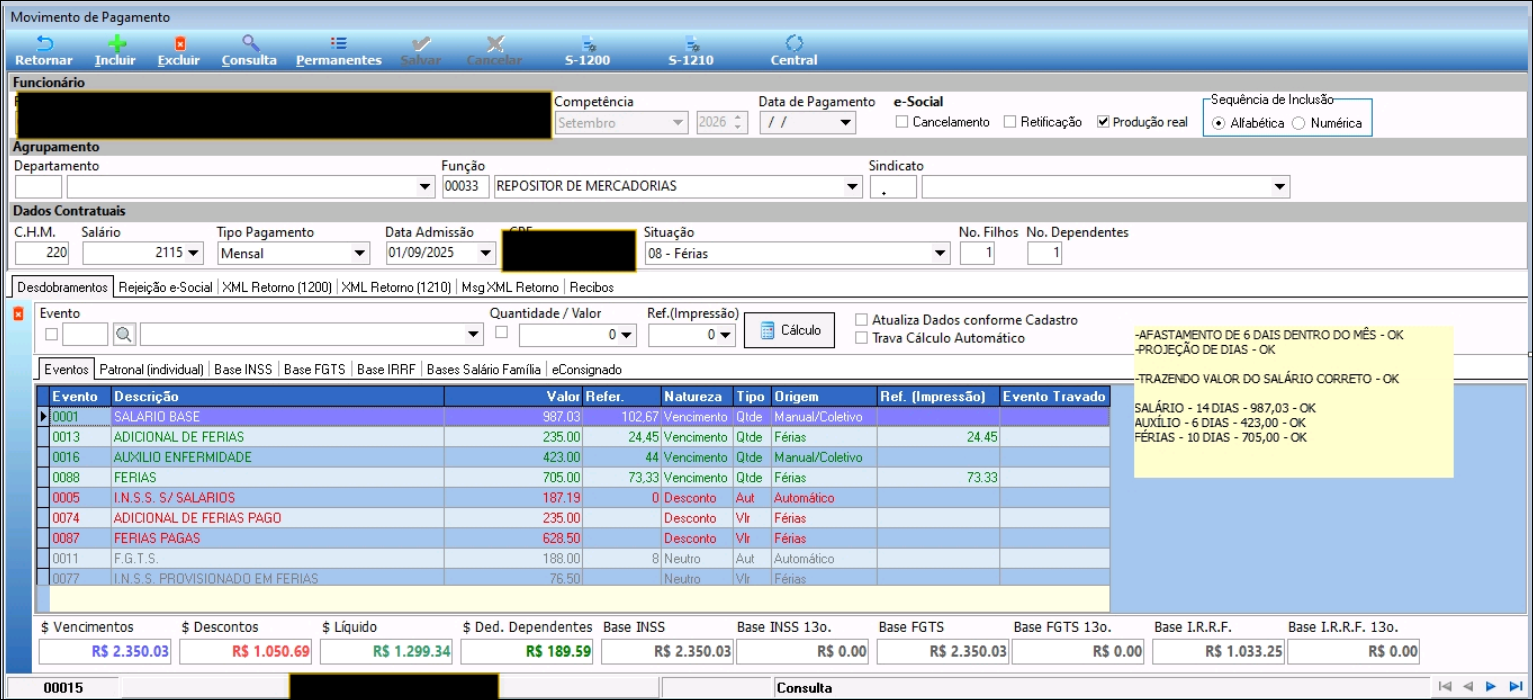Open the Patronal (individual) tab
Screen dimensions: 1533x700
[152, 369]
